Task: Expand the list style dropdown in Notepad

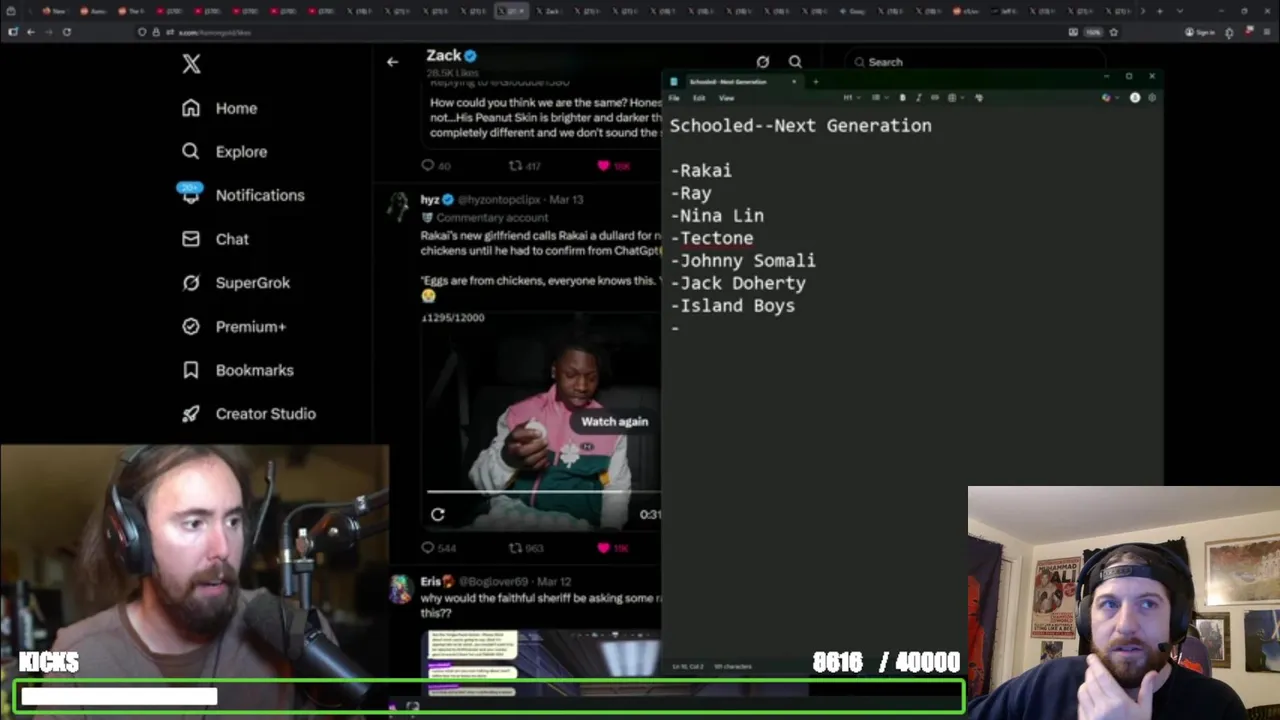Action: click(878, 98)
